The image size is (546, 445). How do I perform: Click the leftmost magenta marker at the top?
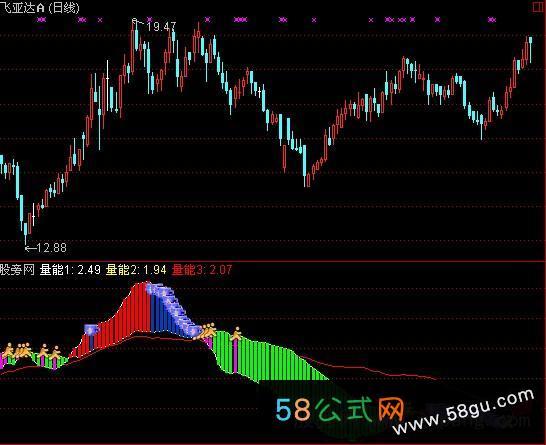point(41,20)
